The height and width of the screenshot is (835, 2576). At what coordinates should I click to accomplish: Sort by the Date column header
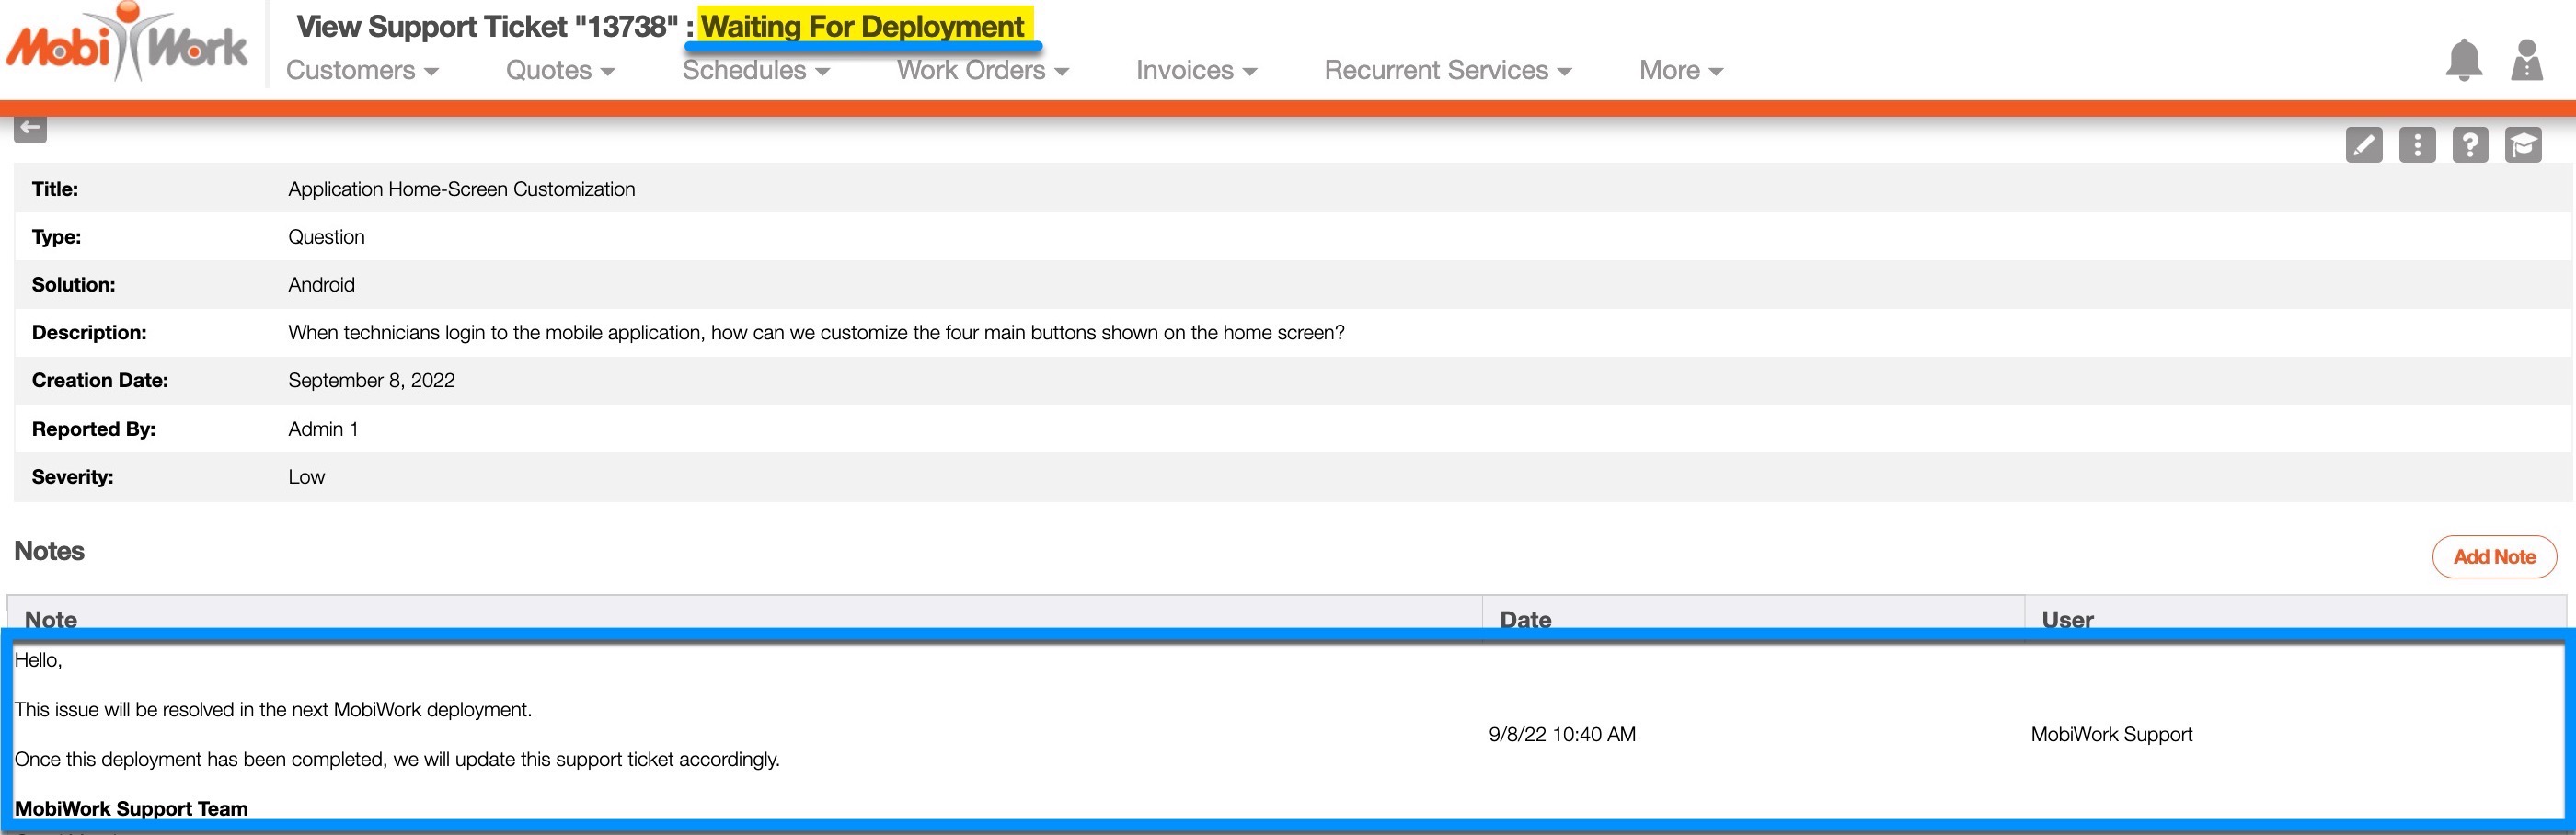(x=1525, y=618)
